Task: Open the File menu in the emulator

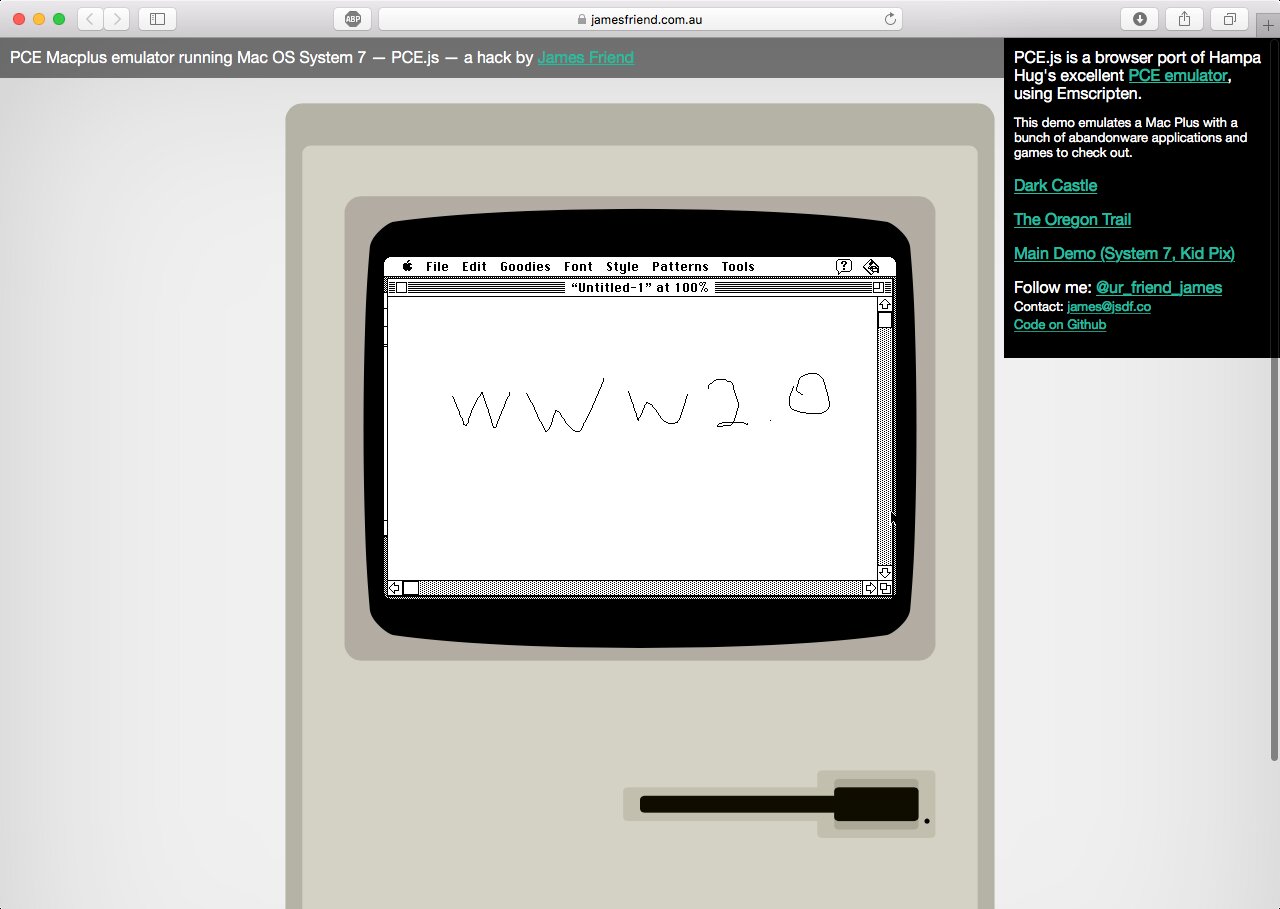Action: 437,266
